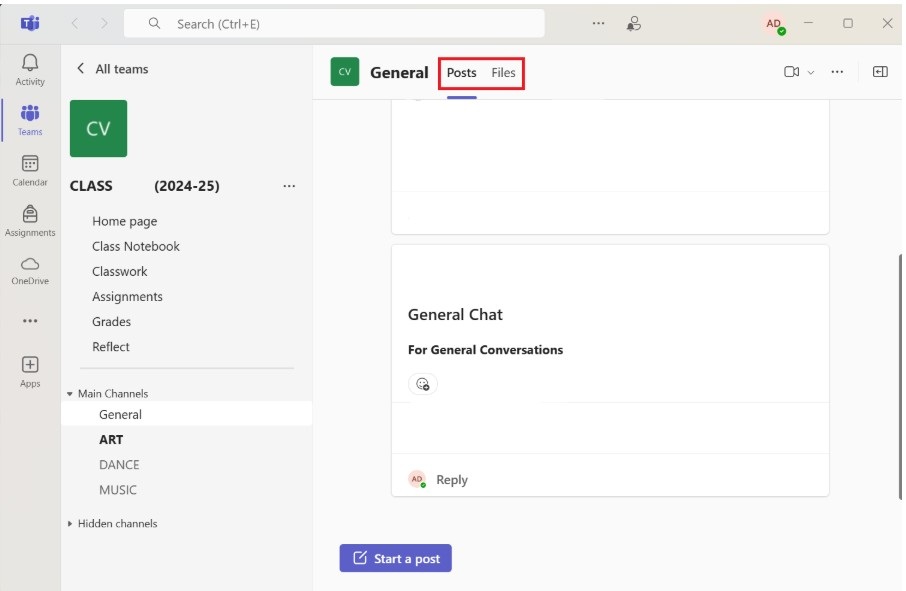Open the Home page item
The width and height of the screenshot is (906, 591).
pyautogui.click(x=125, y=221)
